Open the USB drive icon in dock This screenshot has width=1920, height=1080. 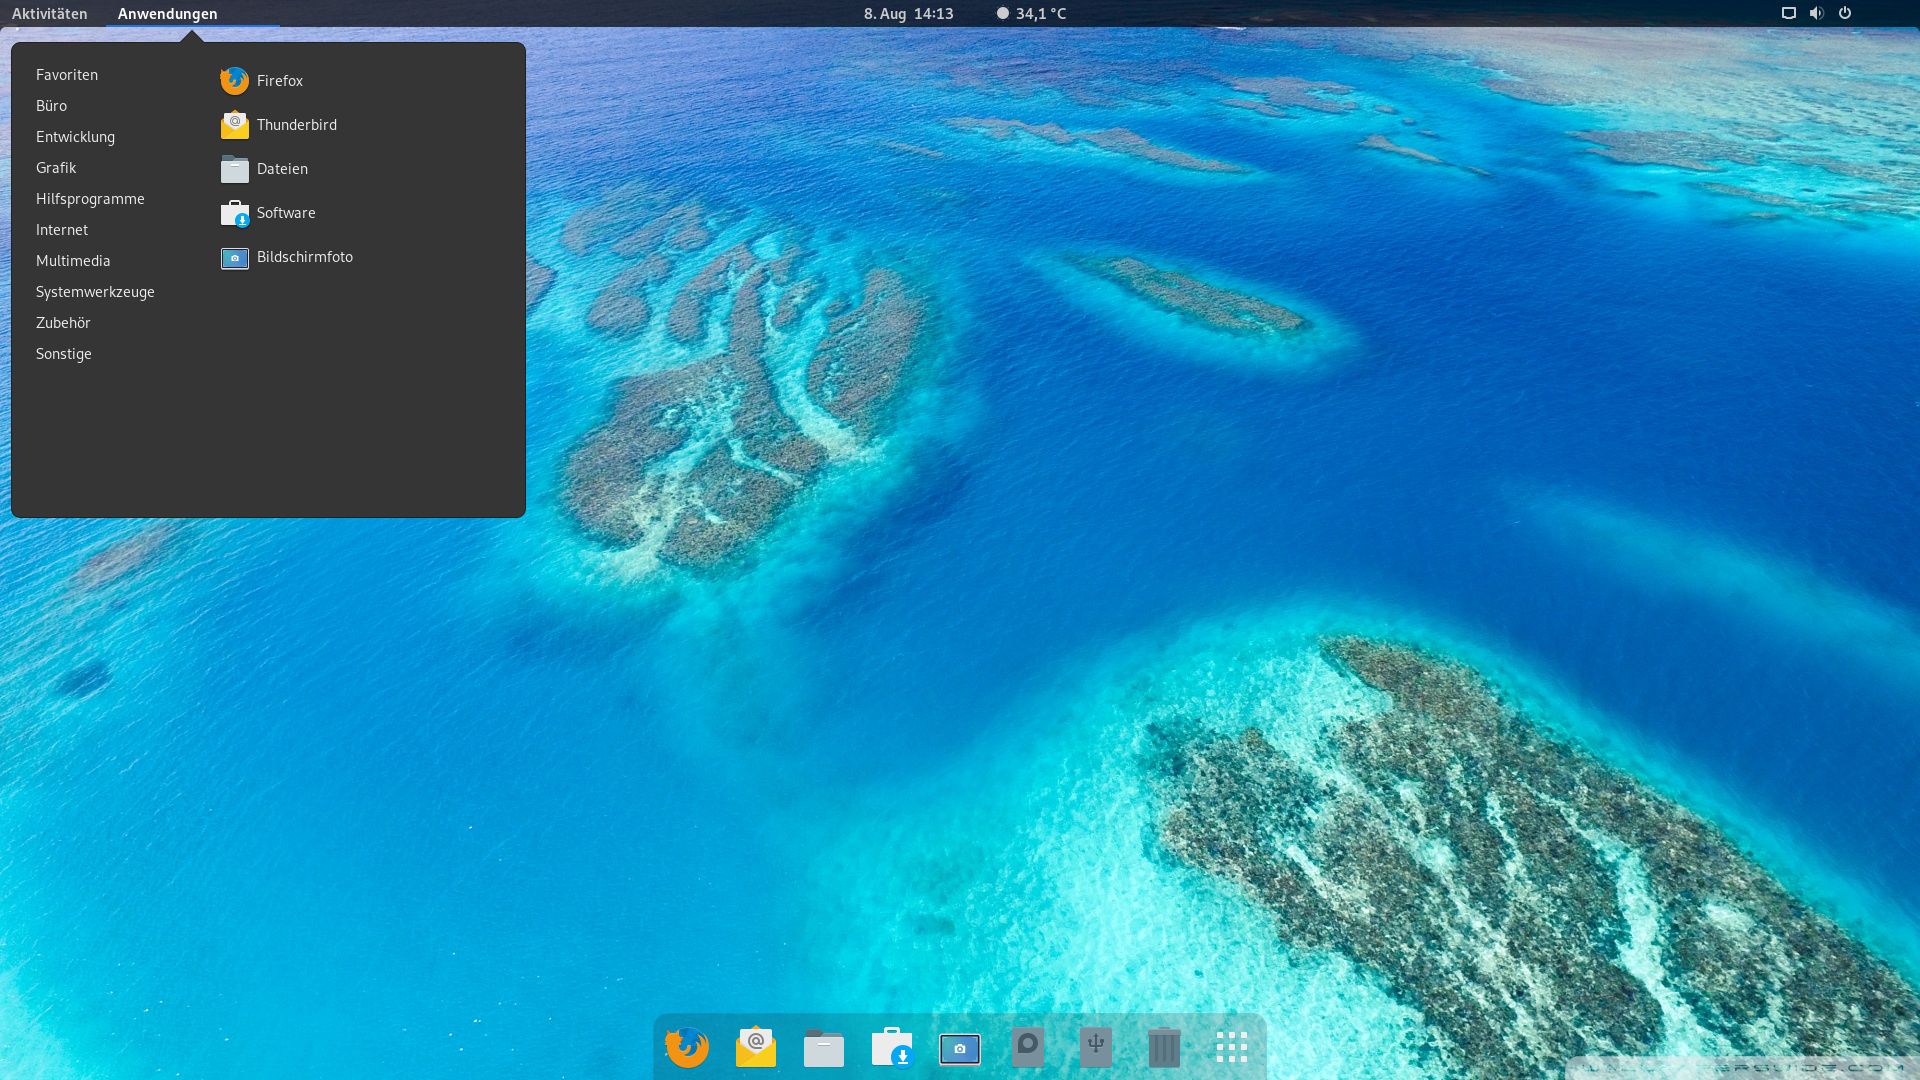[1096, 1047]
